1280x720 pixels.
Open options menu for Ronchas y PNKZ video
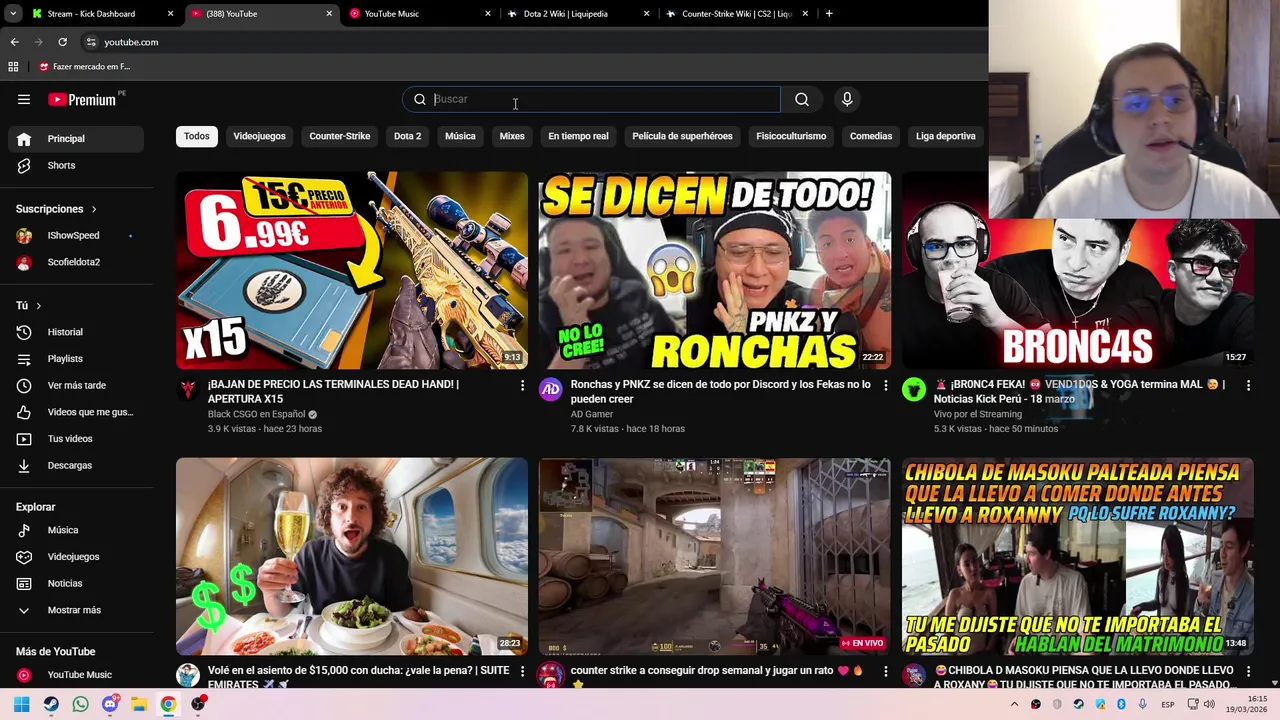(885, 385)
